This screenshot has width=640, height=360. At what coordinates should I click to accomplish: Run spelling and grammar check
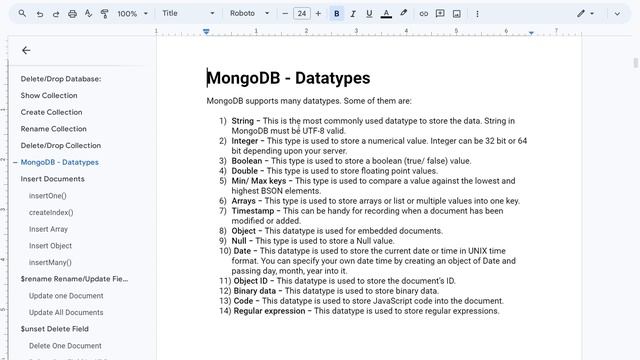(88, 13)
